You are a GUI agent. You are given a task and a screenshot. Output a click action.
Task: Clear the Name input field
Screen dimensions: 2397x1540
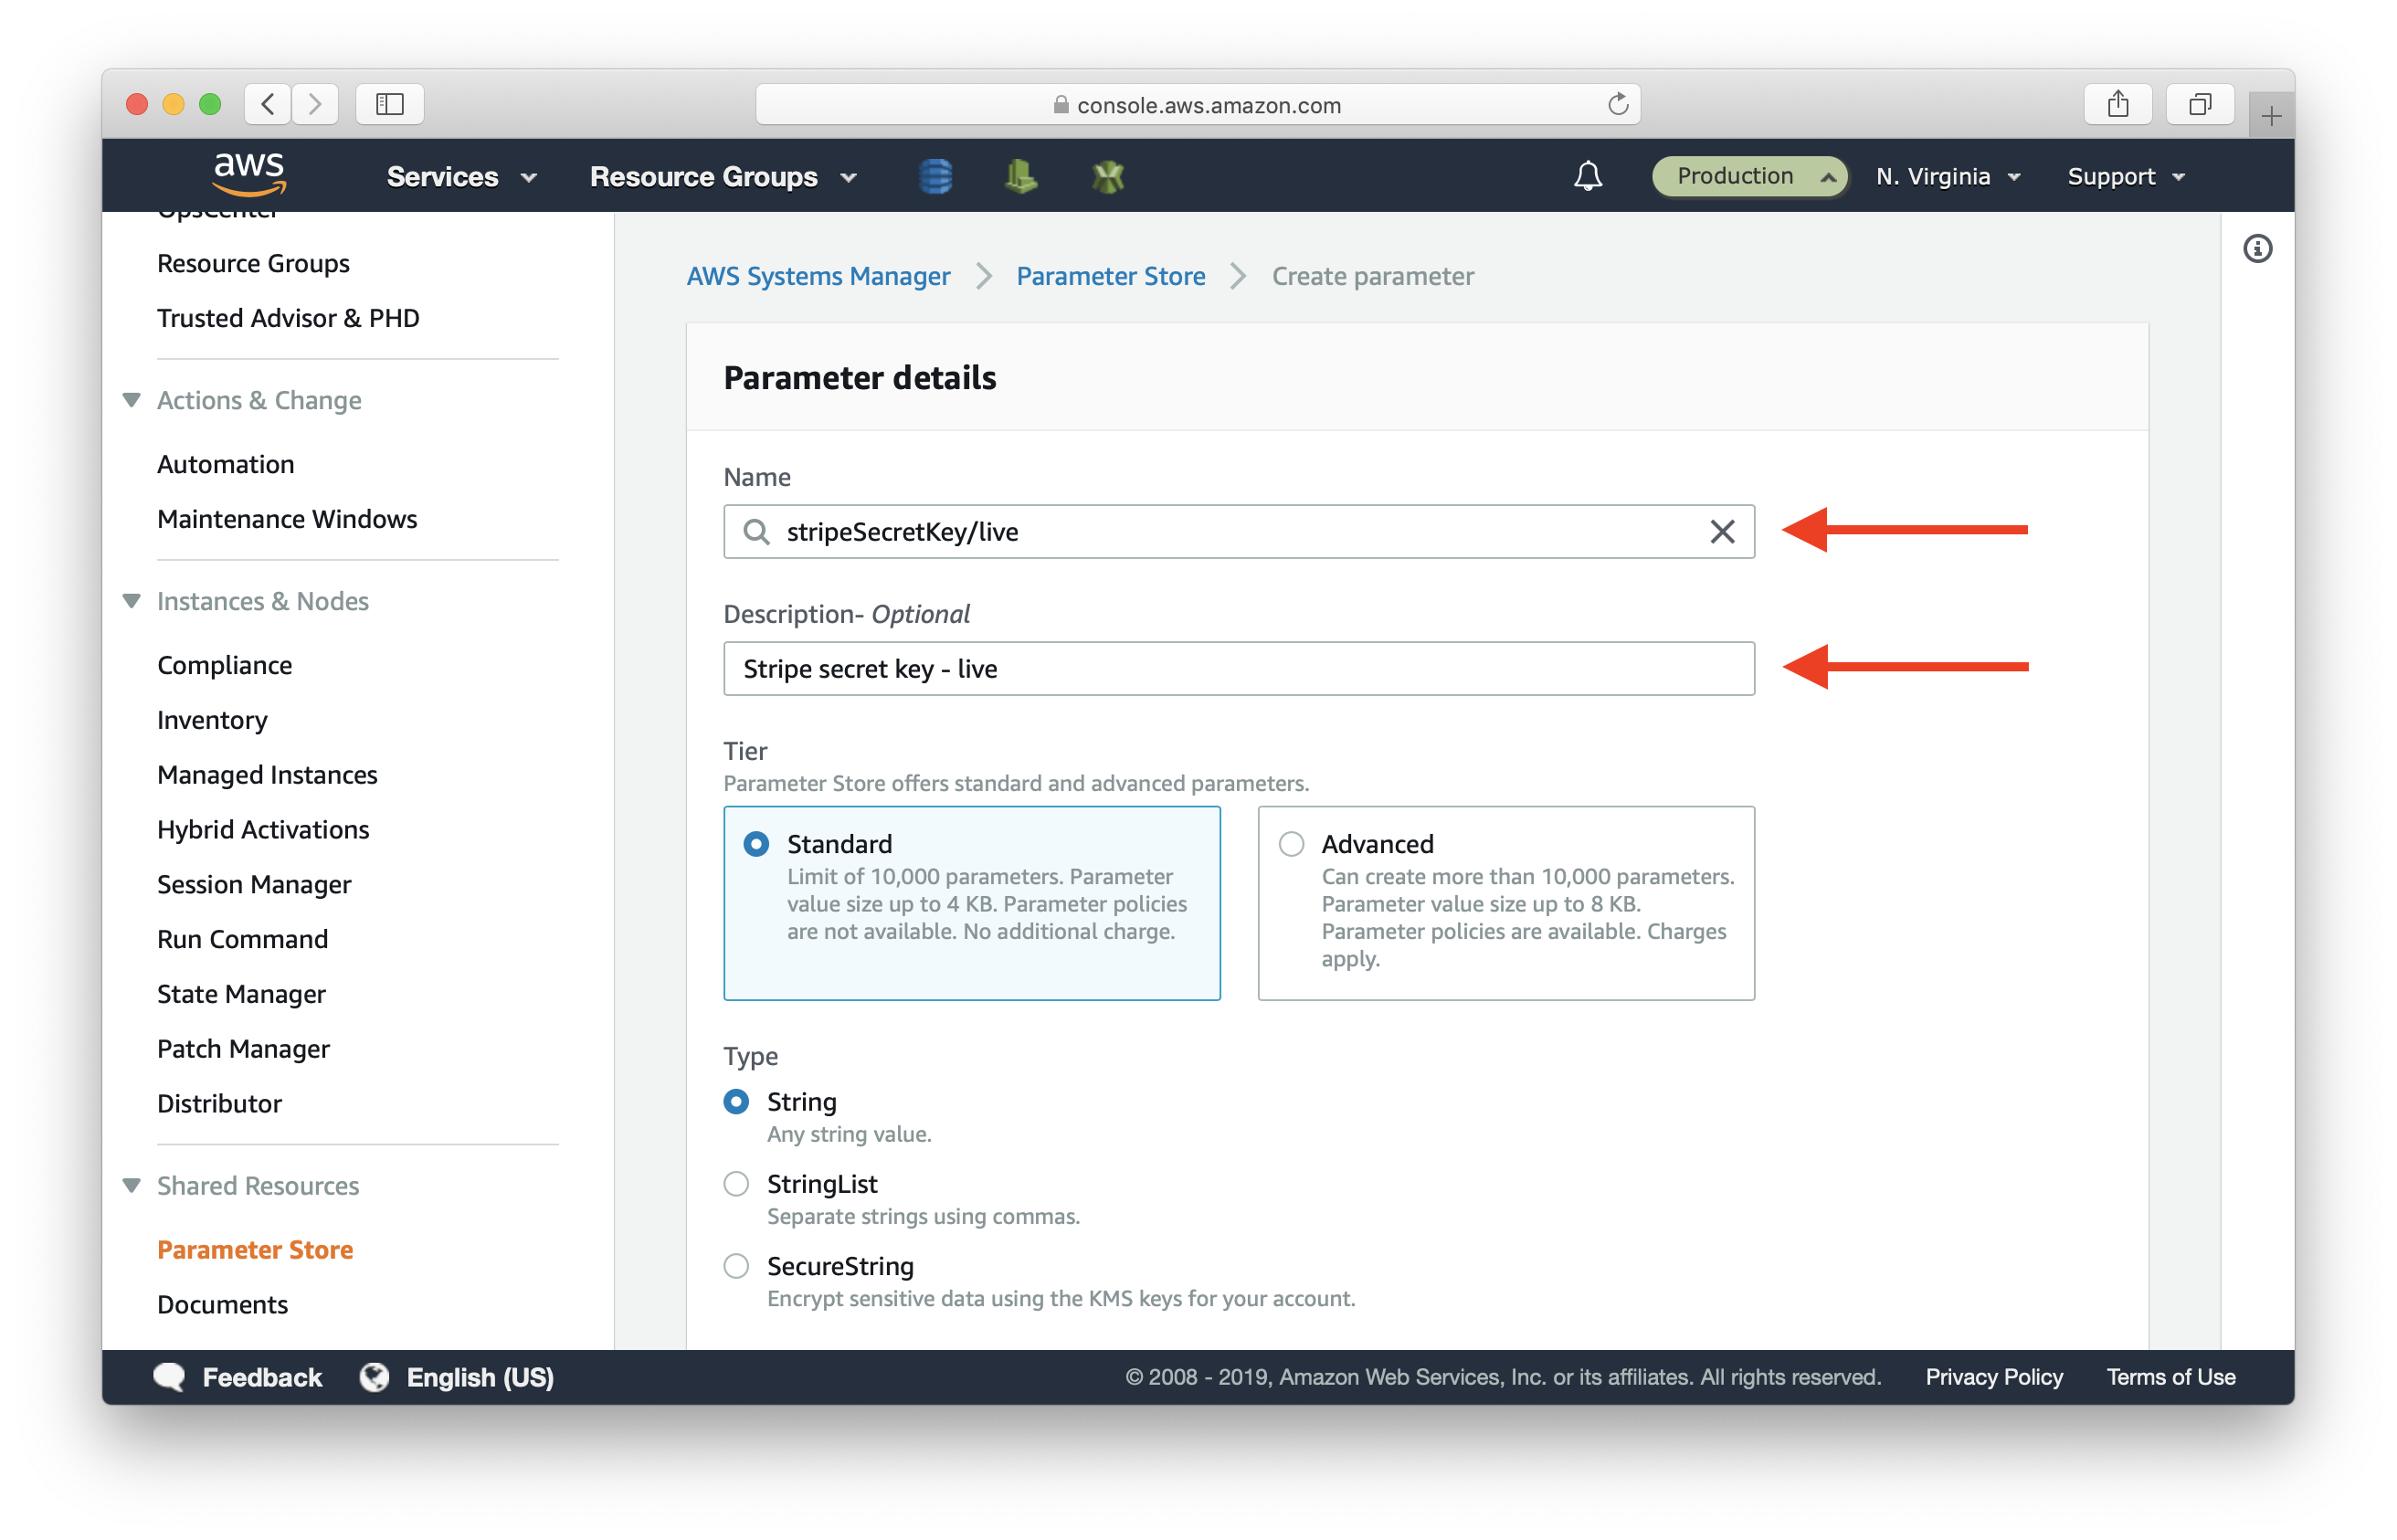(x=1717, y=531)
